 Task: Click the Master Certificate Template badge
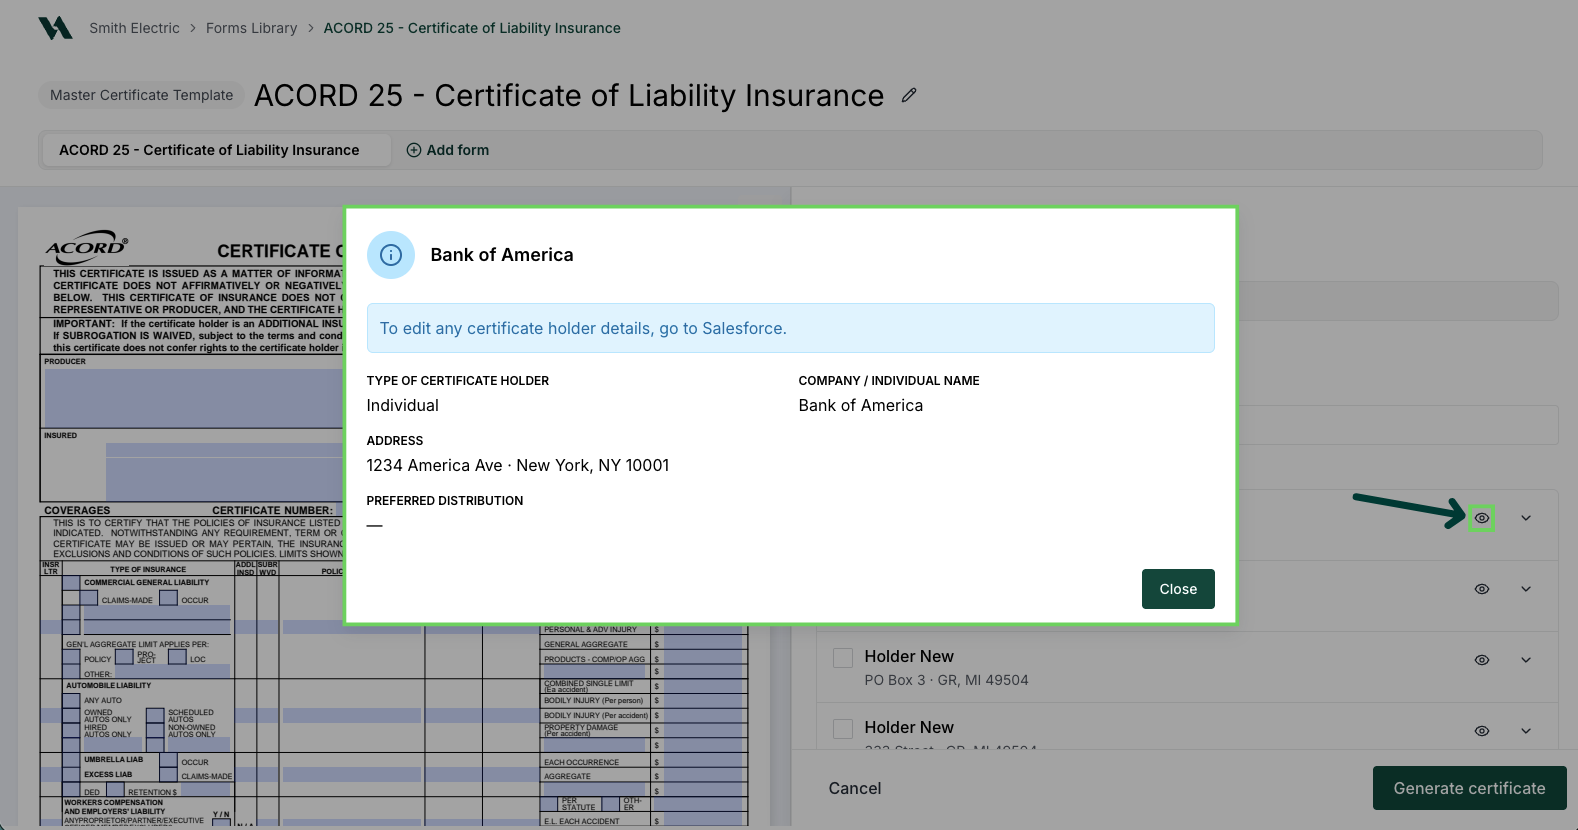(141, 95)
